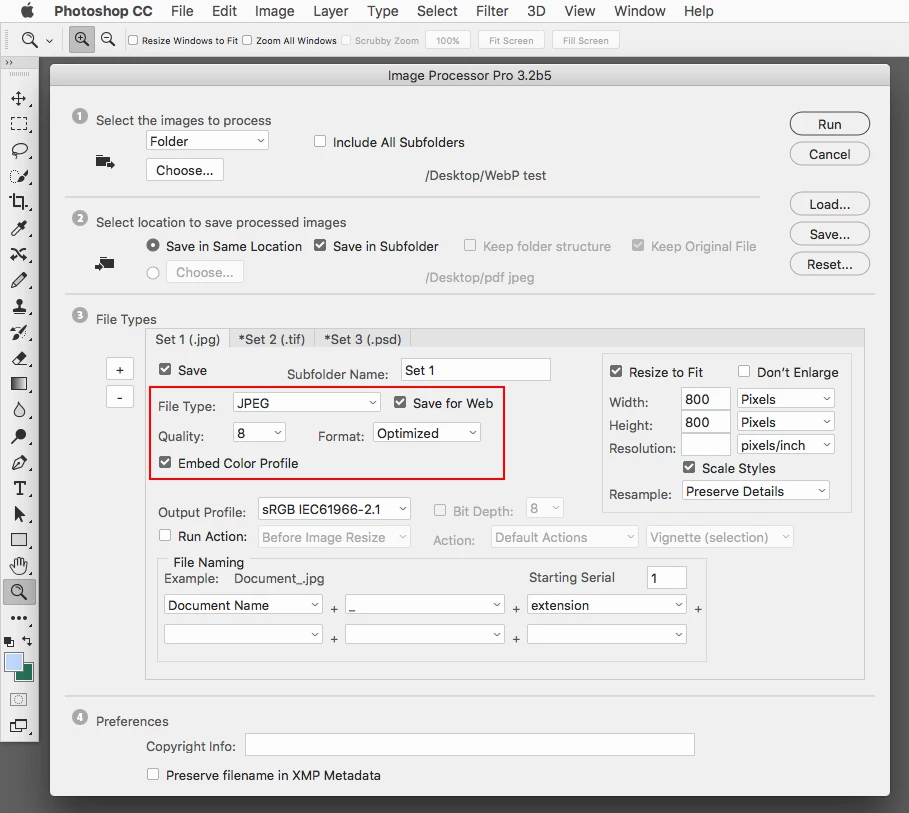Screen dimensions: 909x813
Task: Click the Cancel button
Action: point(830,154)
